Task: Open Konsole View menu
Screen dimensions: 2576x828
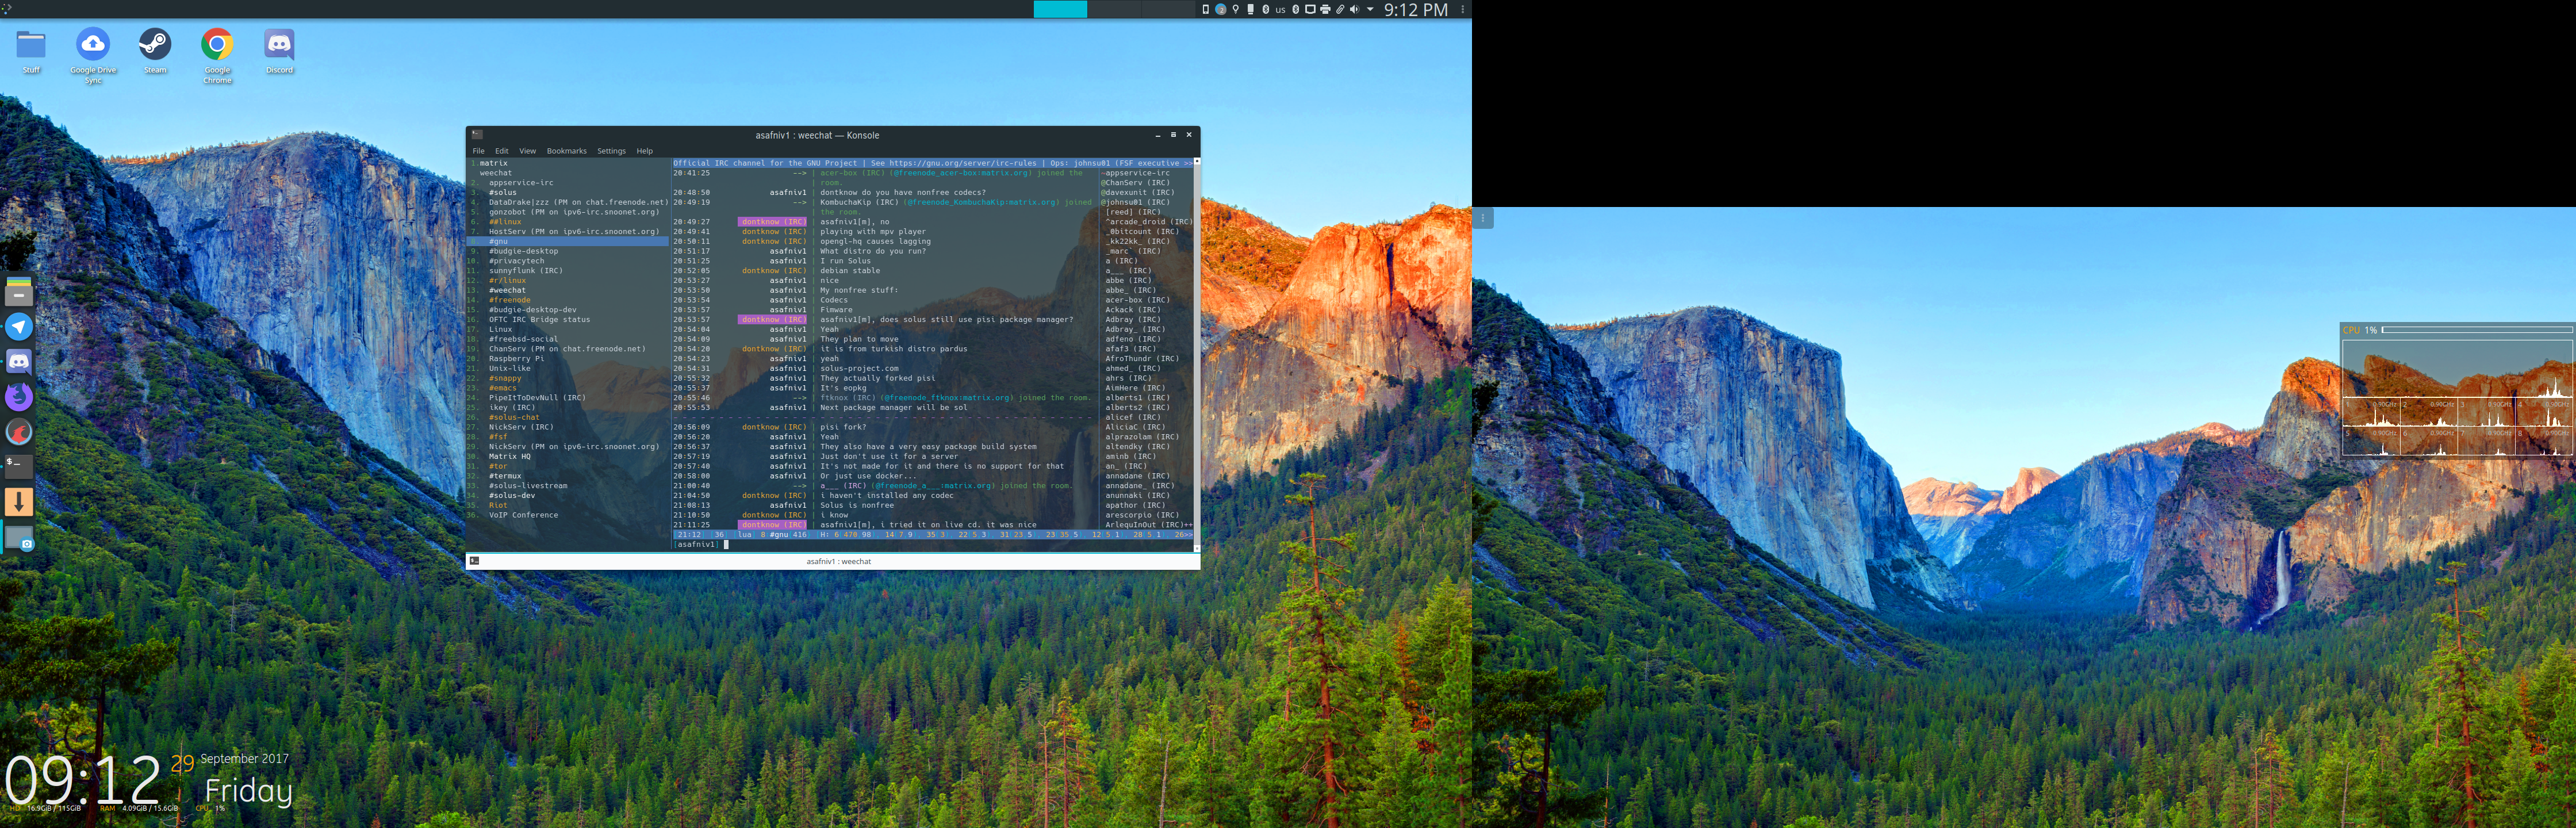Action: [527, 151]
